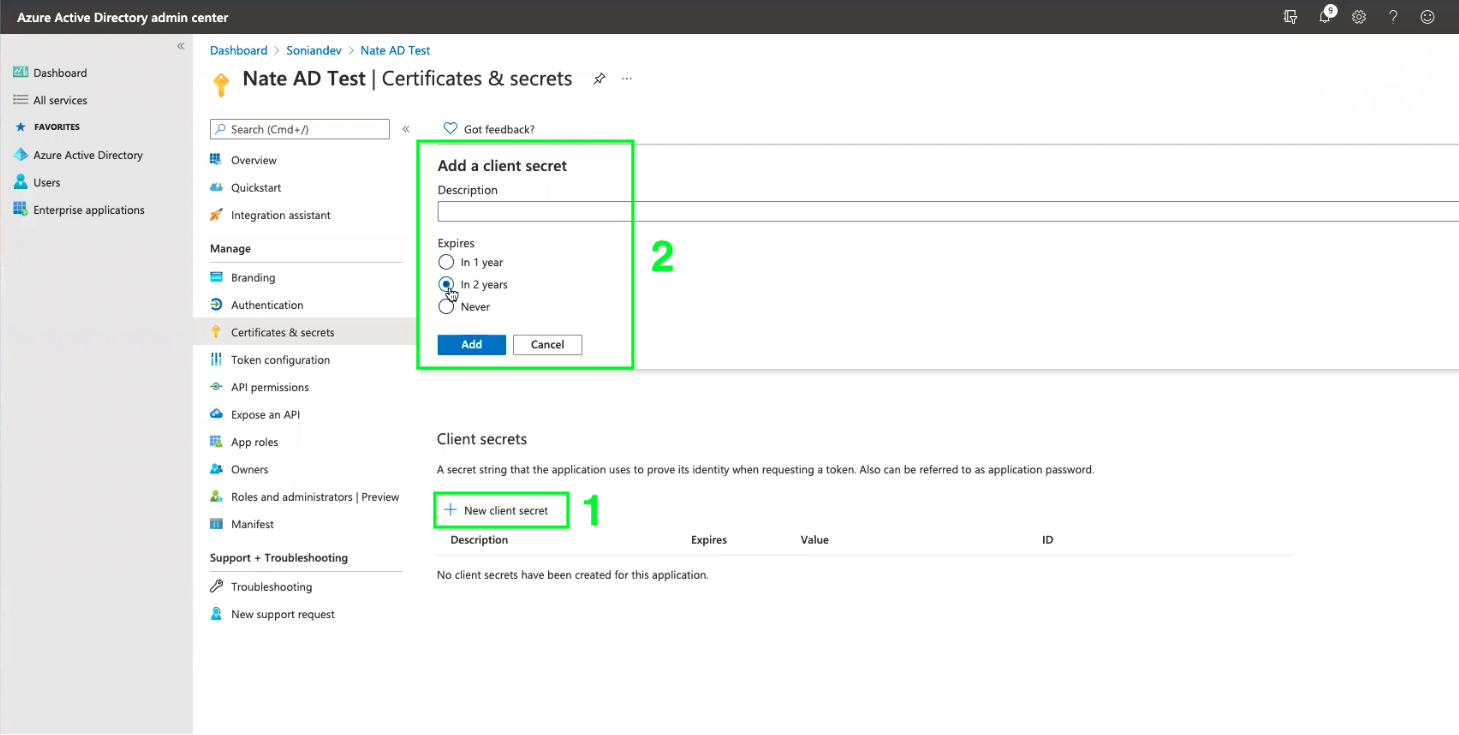Open the notifications bell
The height and width of the screenshot is (735, 1459).
1326,16
